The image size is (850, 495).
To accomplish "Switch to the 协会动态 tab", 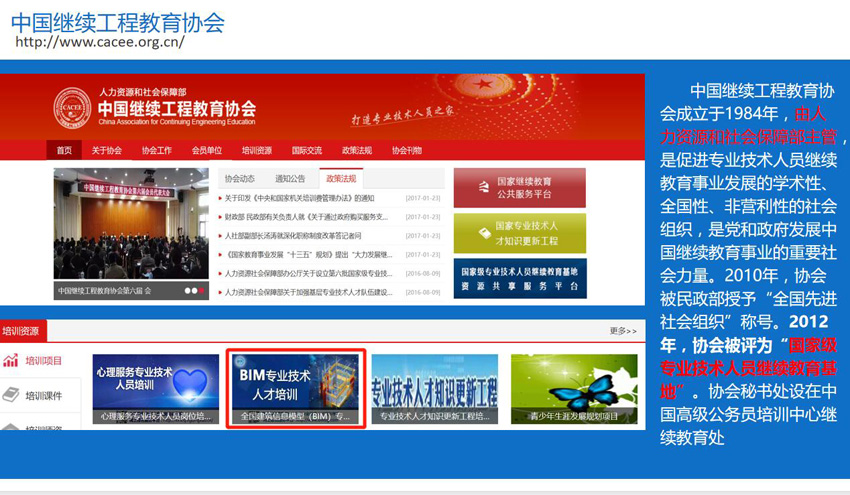I will pos(240,178).
